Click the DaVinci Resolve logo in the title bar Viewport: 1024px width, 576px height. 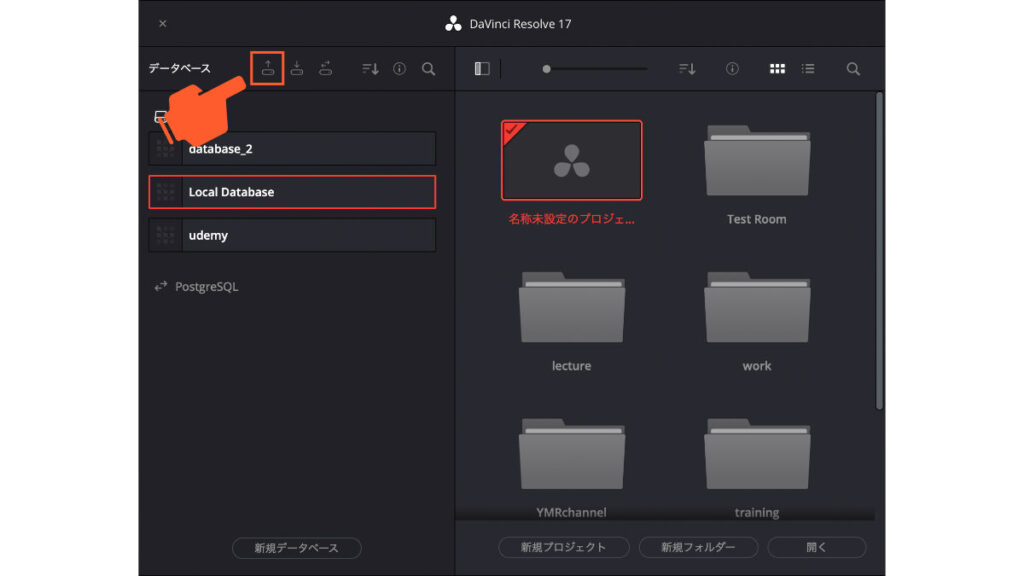pyautogui.click(x=453, y=23)
